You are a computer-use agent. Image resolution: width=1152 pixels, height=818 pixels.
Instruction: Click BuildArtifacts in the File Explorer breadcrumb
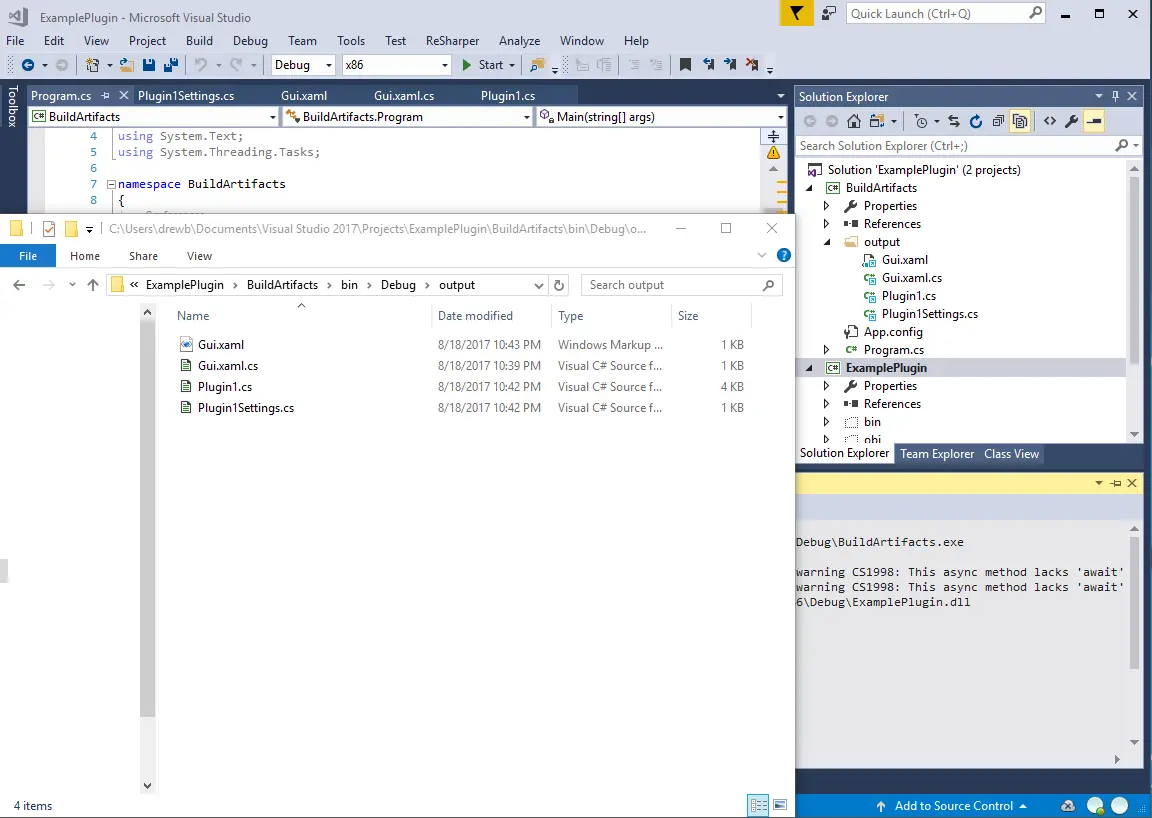pos(282,285)
